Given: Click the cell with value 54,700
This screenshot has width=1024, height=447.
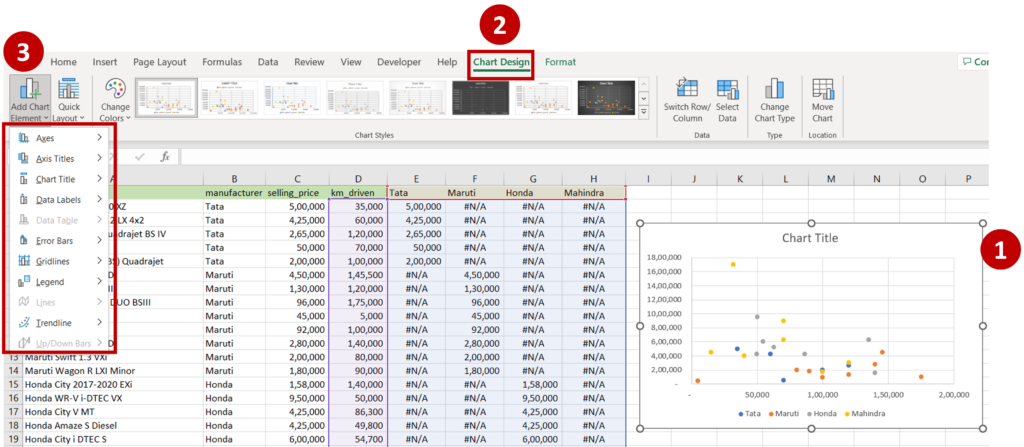Looking at the screenshot, I should [358, 439].
